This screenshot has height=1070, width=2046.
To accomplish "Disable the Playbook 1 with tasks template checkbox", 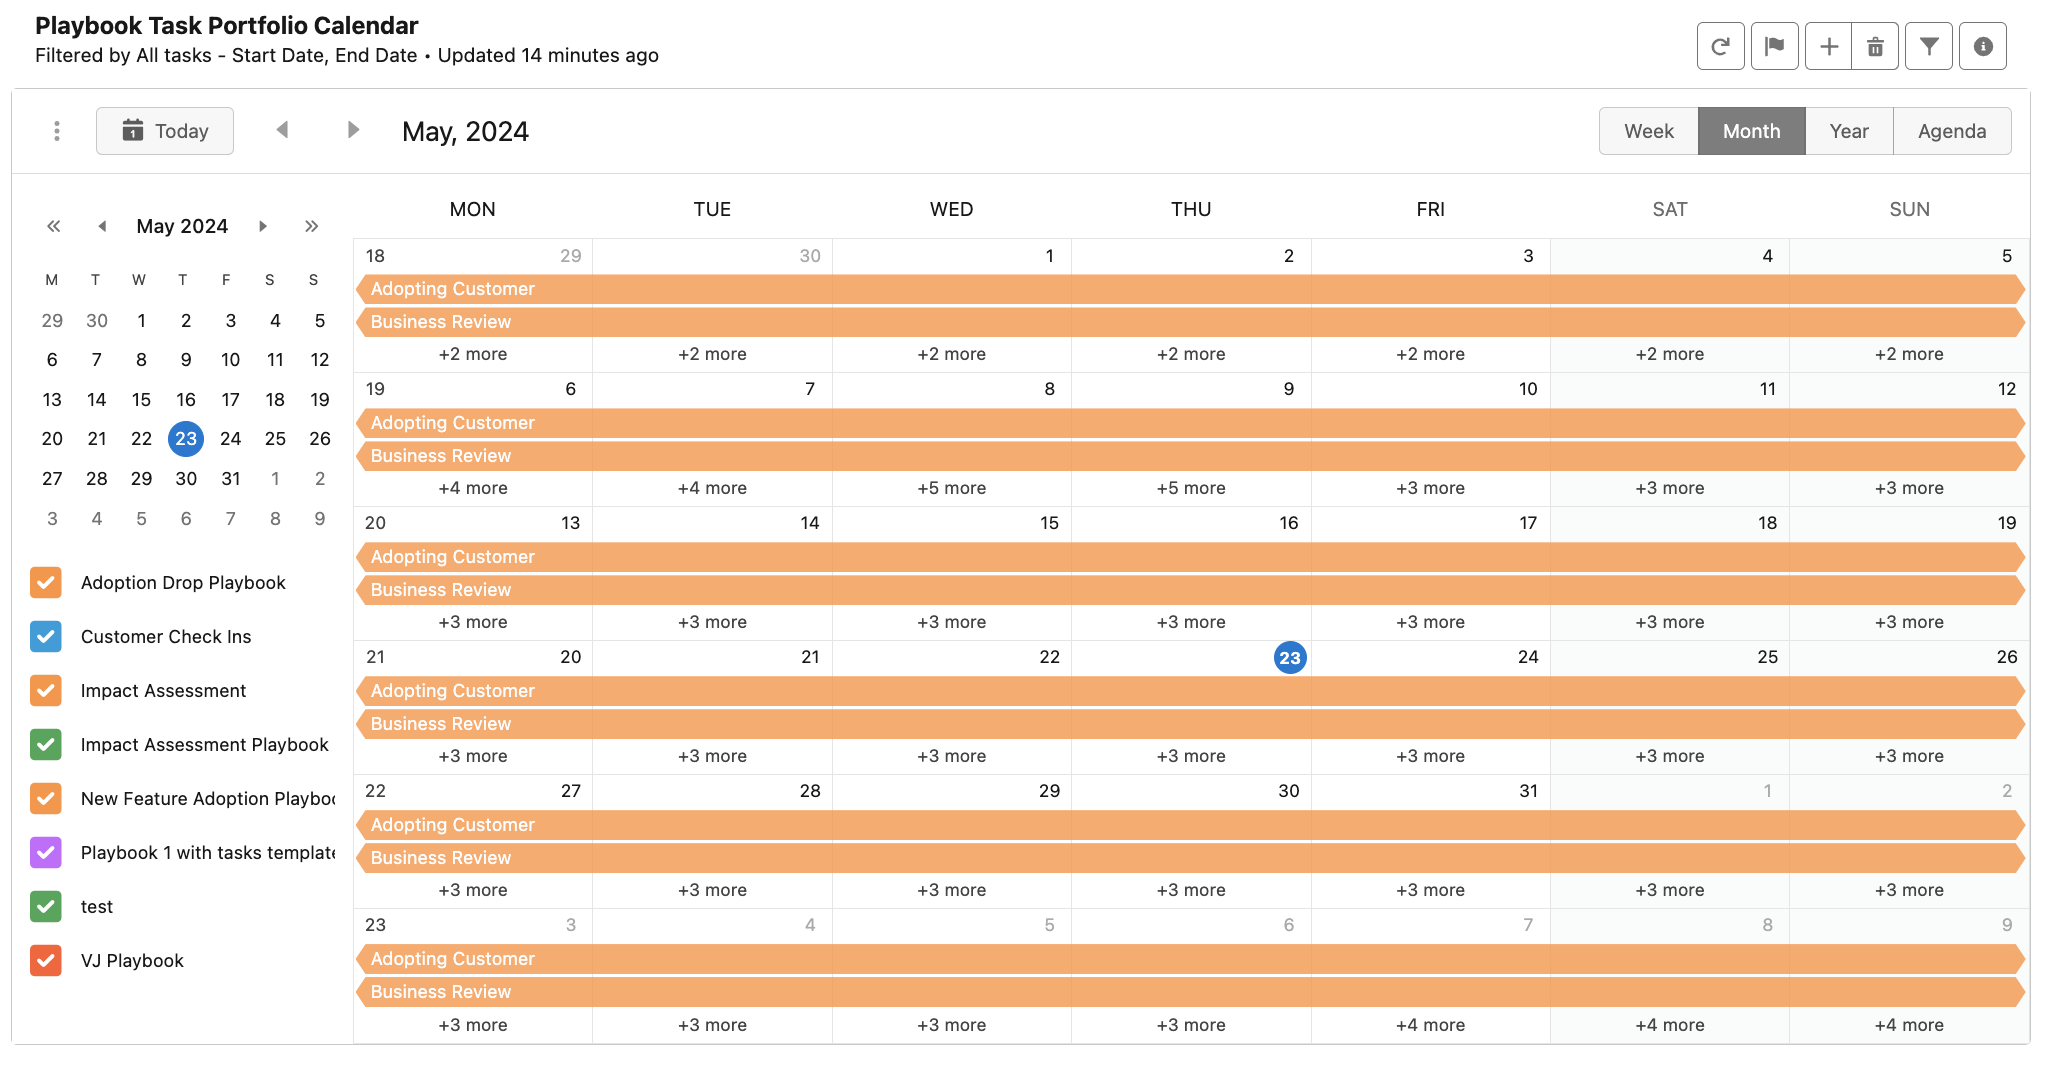I will click(x=46, y=853).
